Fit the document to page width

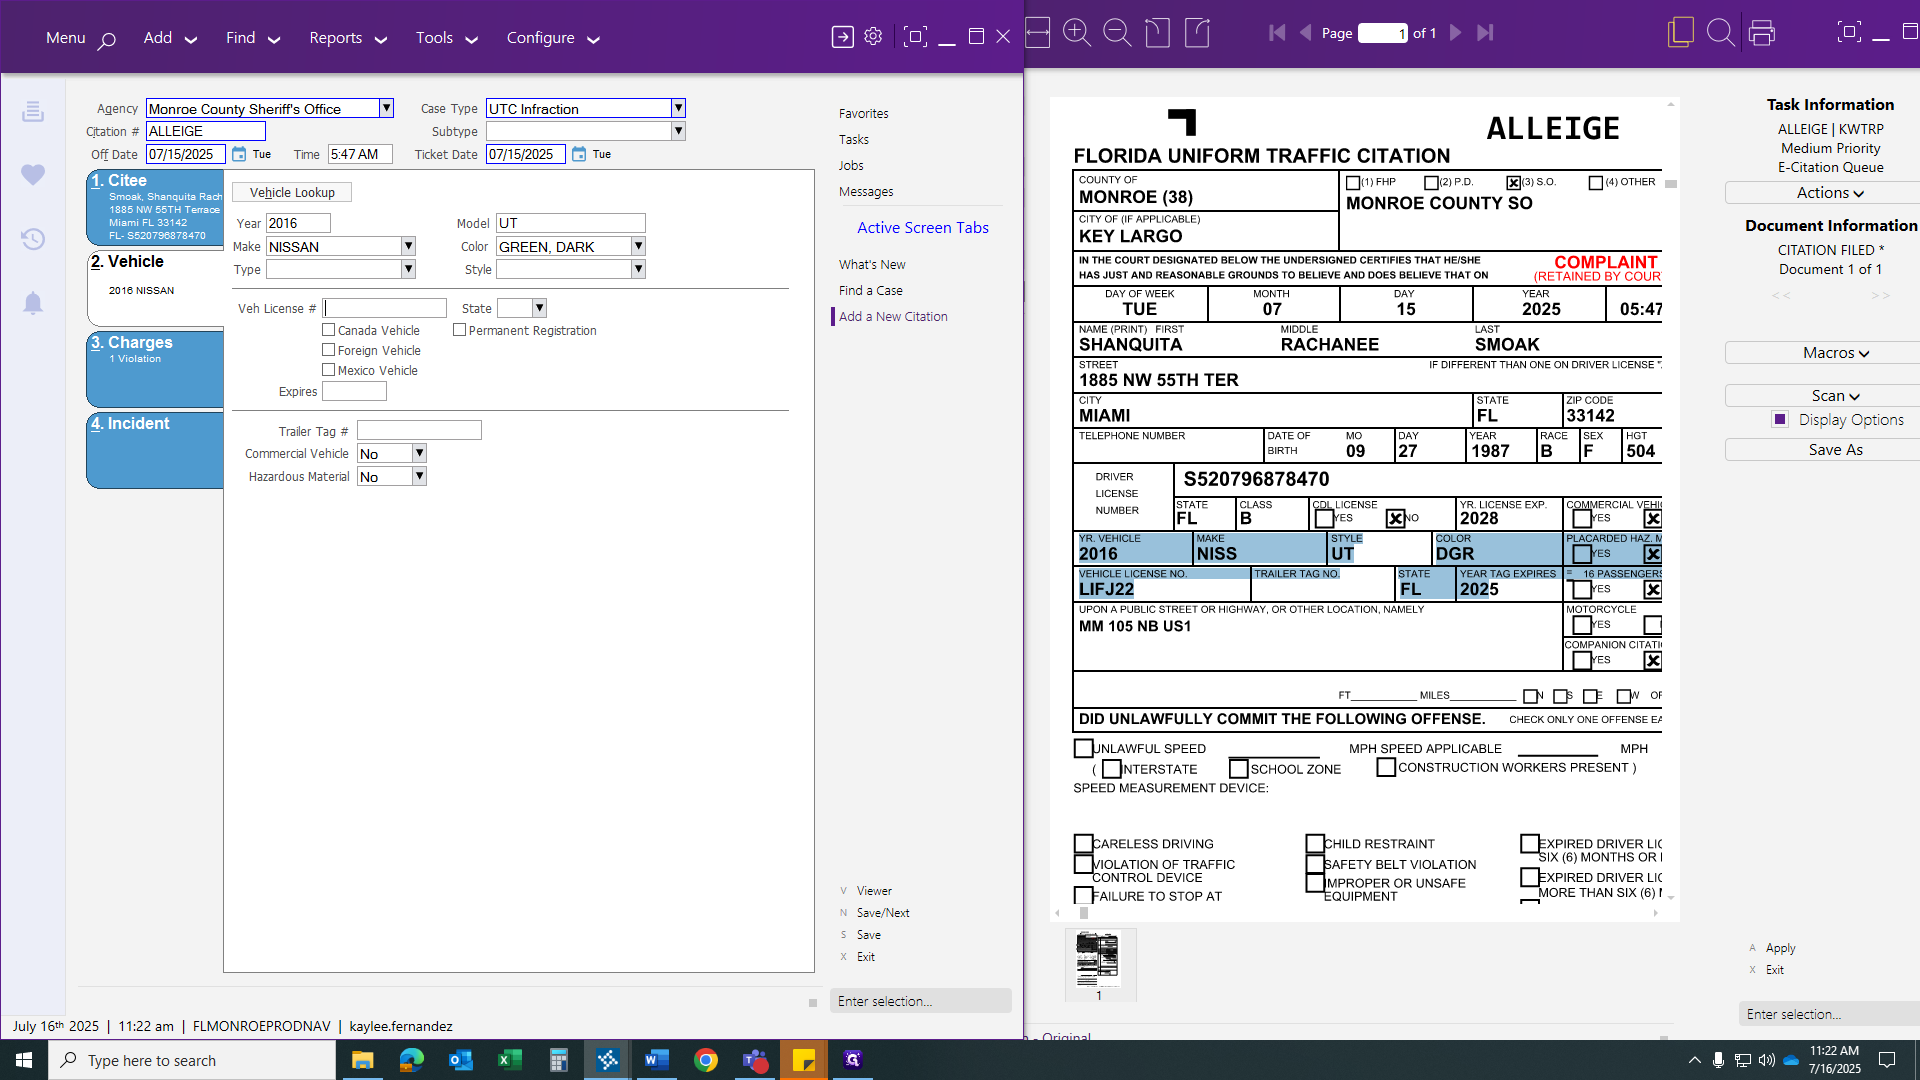point(1037,33)
